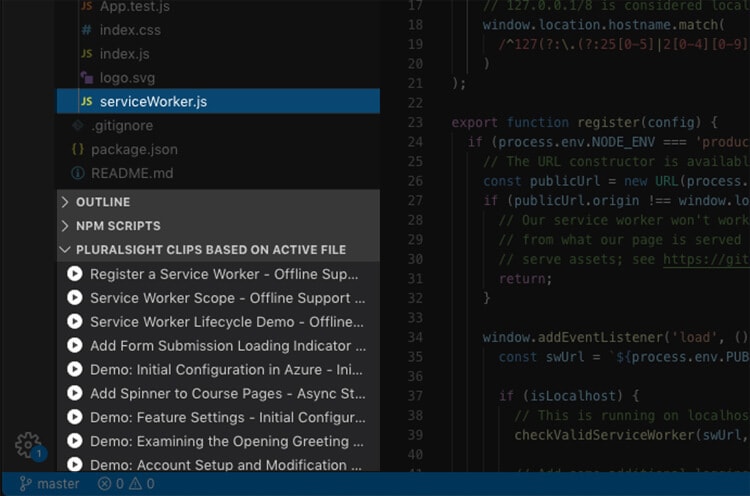Image resolution: width=750 pixels, height=496 pixels.
Task: Open logo.svg in the explorer
Action: pyautogui.click(x=218, y=77)
